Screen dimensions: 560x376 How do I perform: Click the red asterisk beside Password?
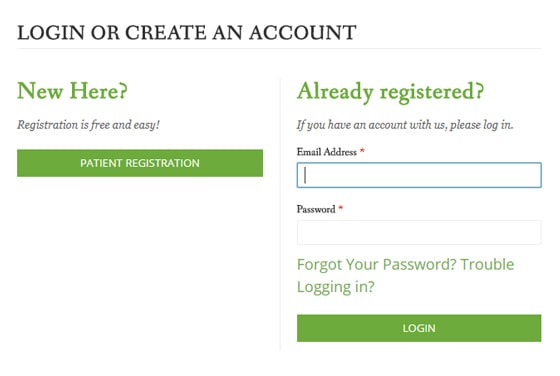coord(341,208)
